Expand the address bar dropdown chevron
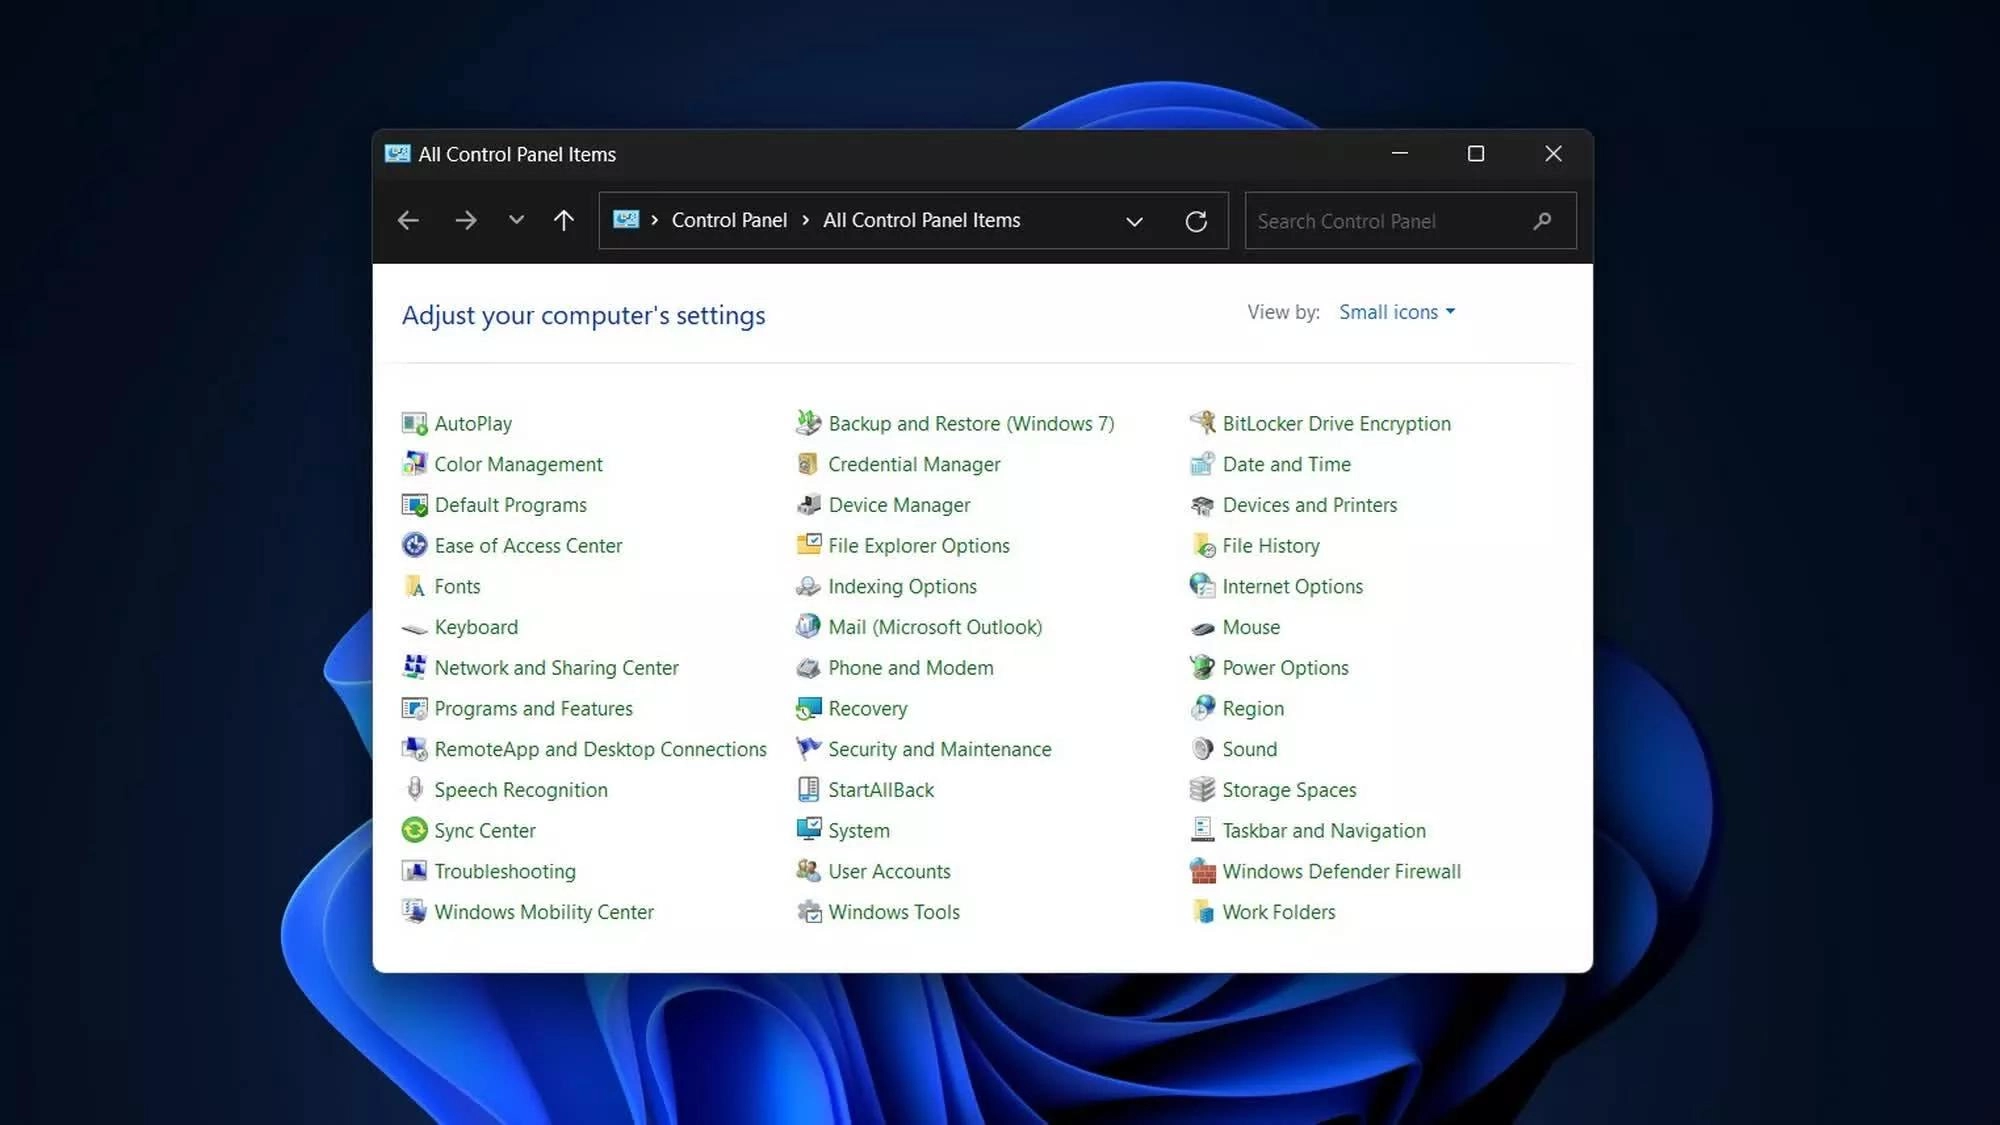The height and width of the screenshot is (1125, 2000). click(x=1134, y=220)
